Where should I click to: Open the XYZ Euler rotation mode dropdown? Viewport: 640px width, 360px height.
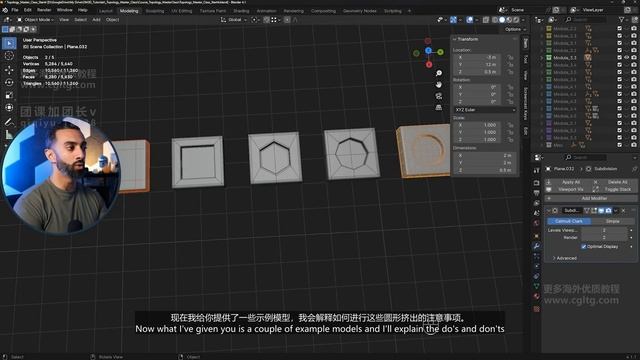[485, 110]
